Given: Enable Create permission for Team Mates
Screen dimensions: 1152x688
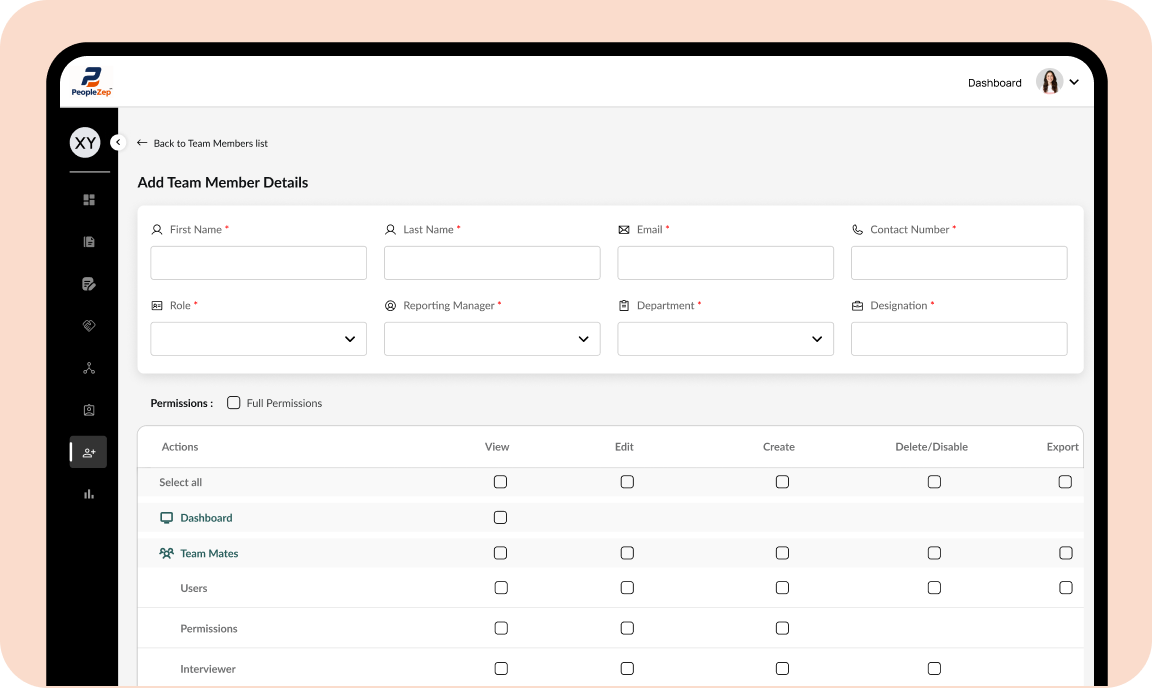Looking at the screenshot, I should [782, 553].
